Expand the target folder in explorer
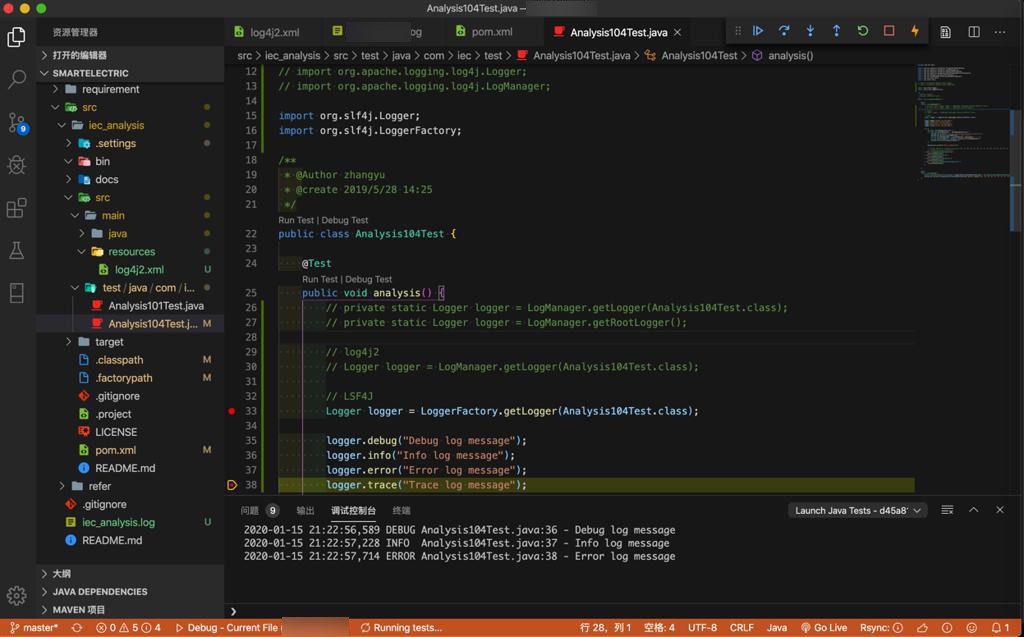Screen dimensions: 1024x637 click(109, 342)
